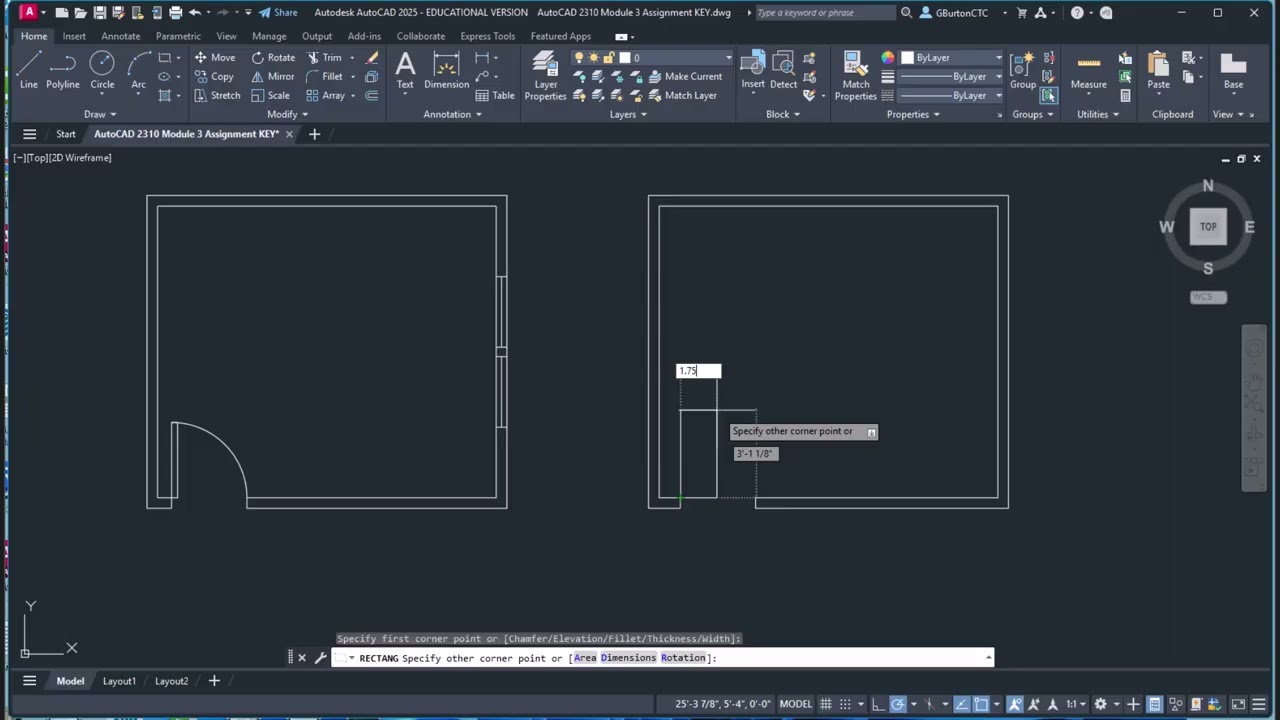The height and width of the screenshot is (720, 1280).
Task: Select the Circle tool
Action: (102, 70)
